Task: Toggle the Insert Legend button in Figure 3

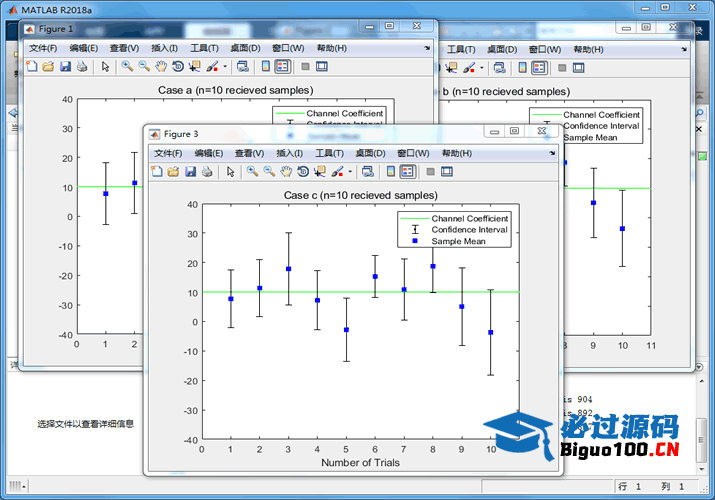Action: (408, 172)
